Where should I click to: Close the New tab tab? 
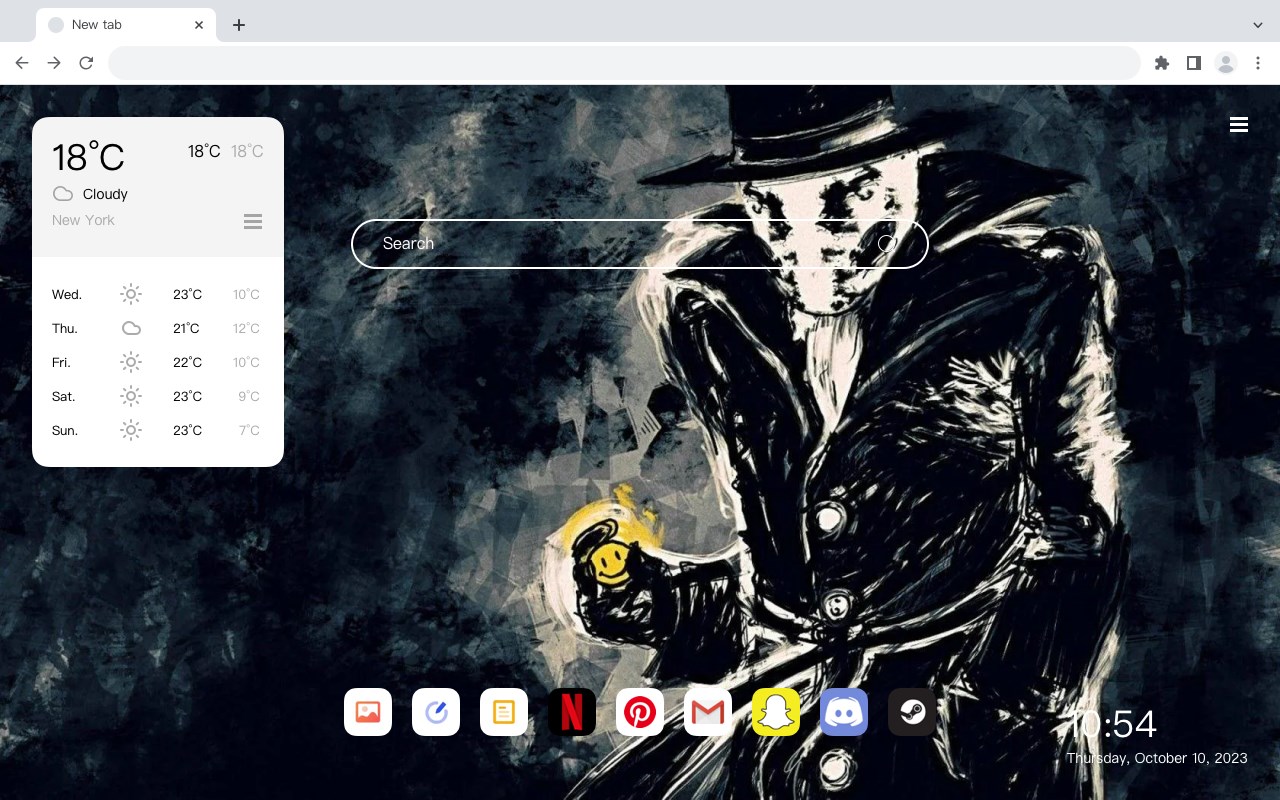[x=199, y=25]
